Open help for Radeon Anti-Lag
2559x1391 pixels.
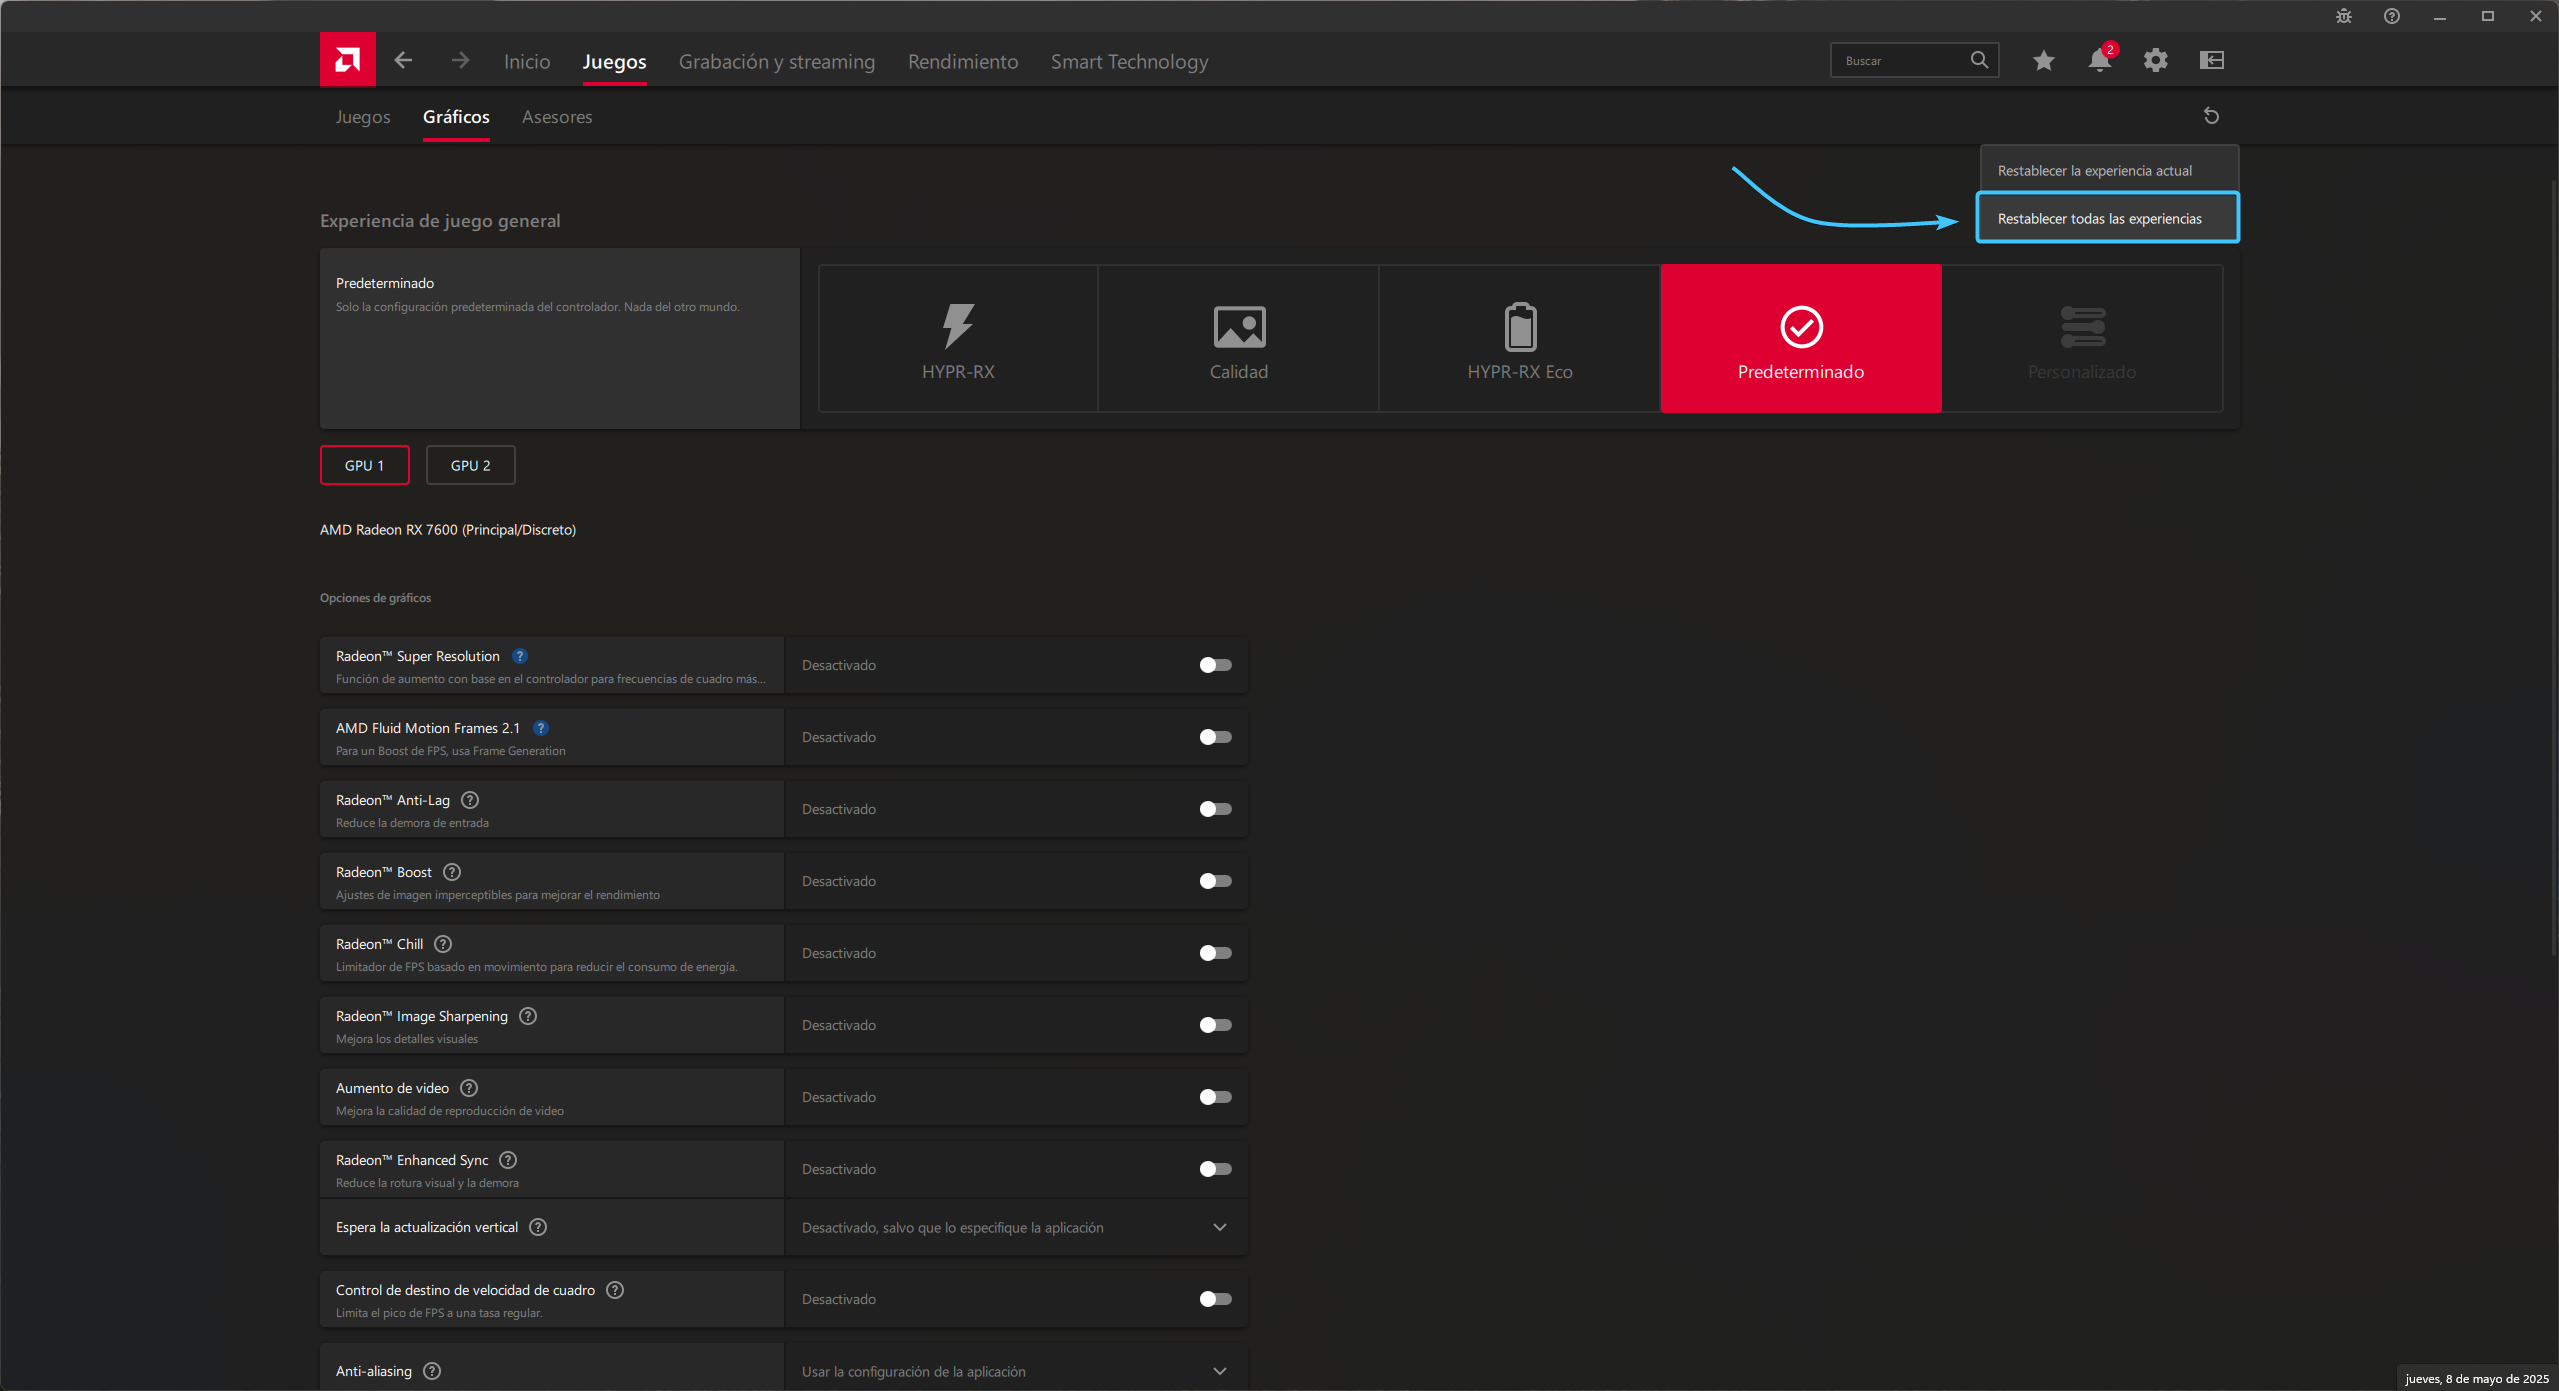[x=470, y=800]
